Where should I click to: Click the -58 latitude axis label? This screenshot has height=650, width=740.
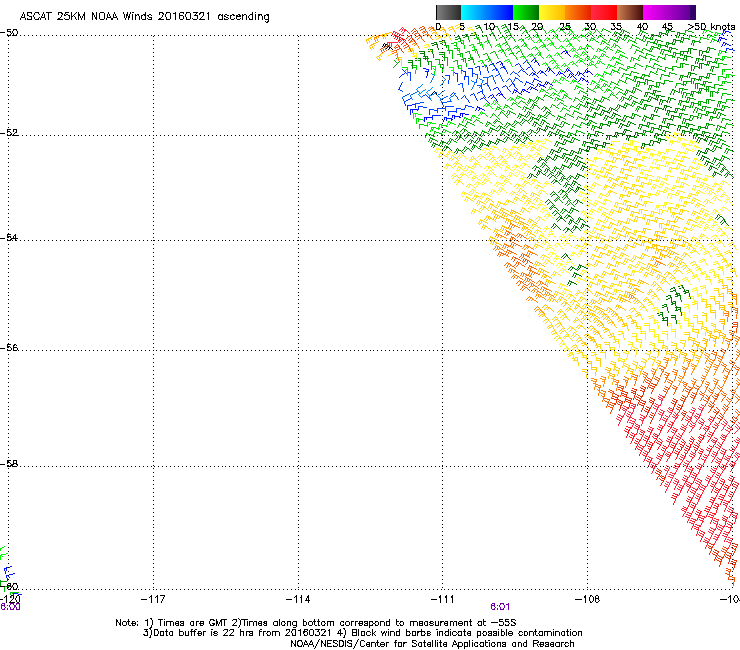pyautogui.click(x=9, y=464)
